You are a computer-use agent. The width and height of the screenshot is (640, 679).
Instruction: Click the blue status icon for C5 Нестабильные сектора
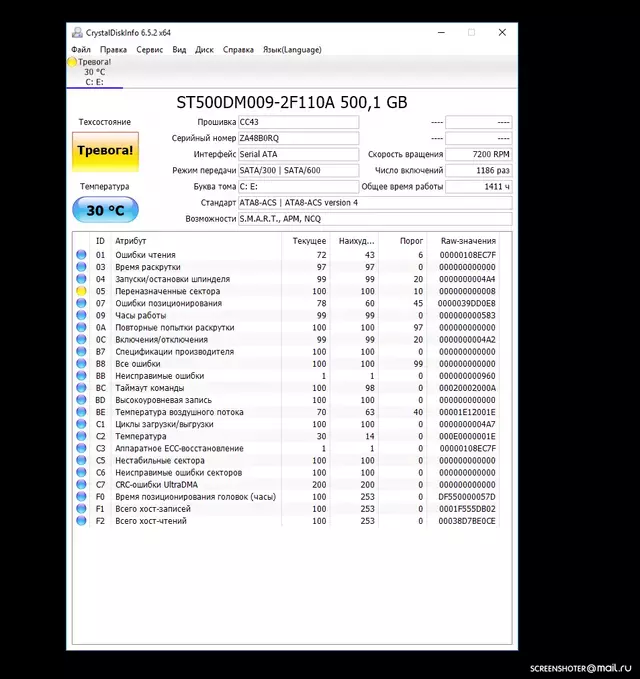(81, 460)
